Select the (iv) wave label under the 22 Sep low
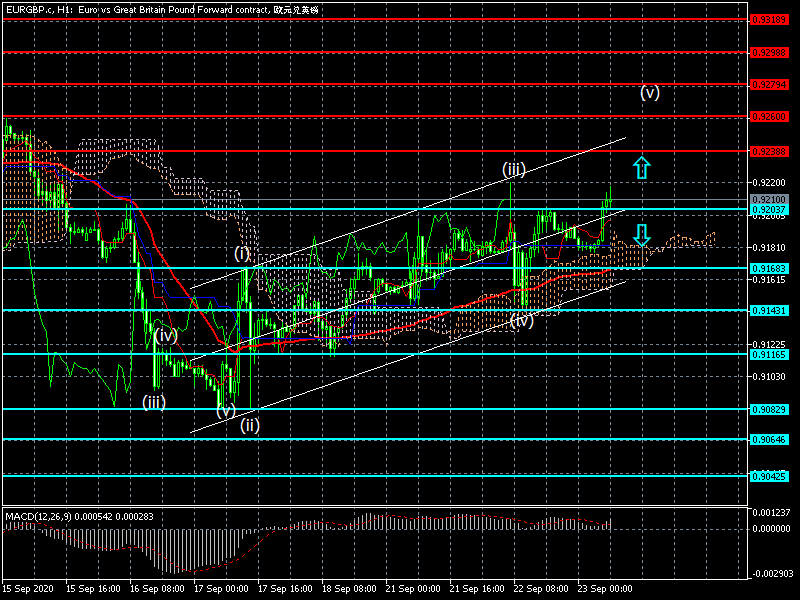 coord(521,321)
